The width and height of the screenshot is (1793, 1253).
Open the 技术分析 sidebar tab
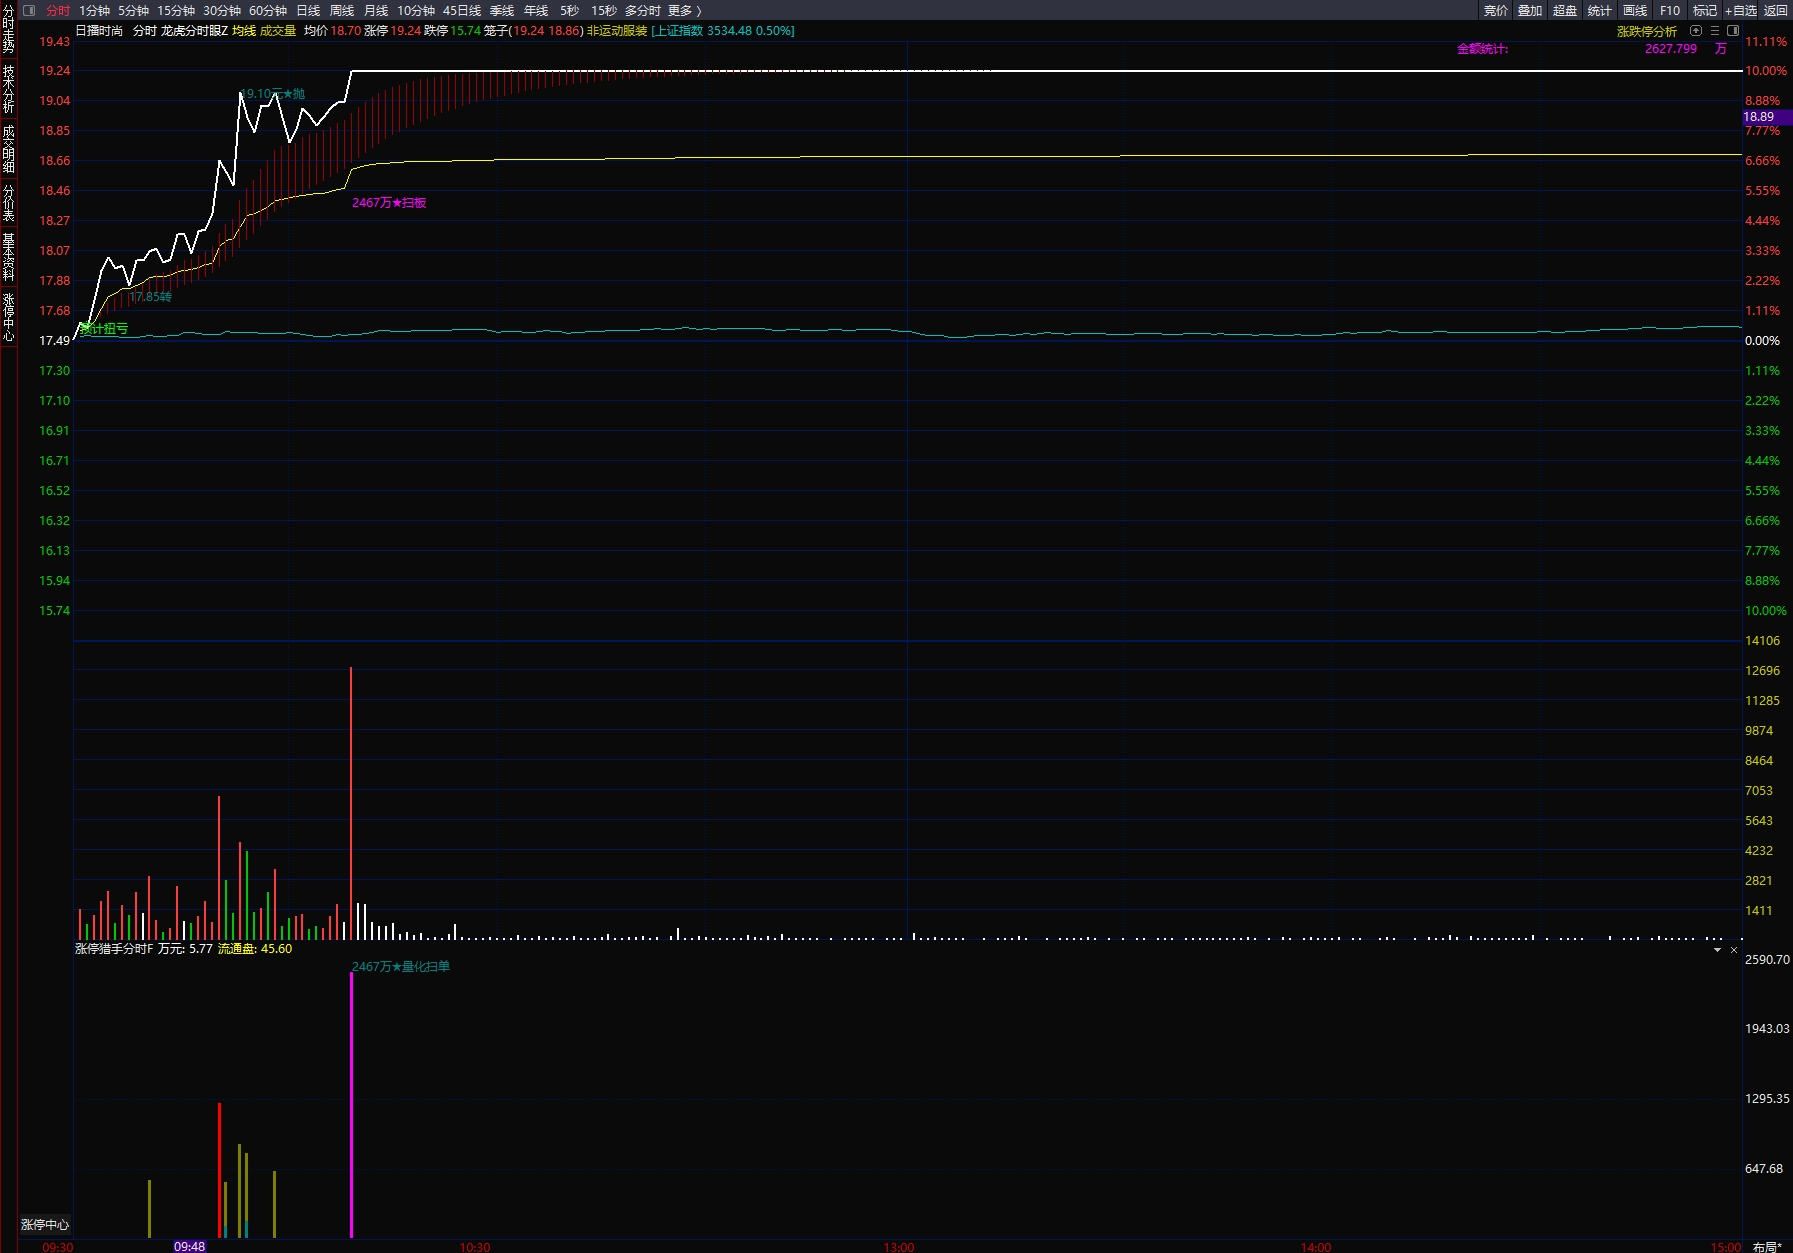(x=8, y=89)
